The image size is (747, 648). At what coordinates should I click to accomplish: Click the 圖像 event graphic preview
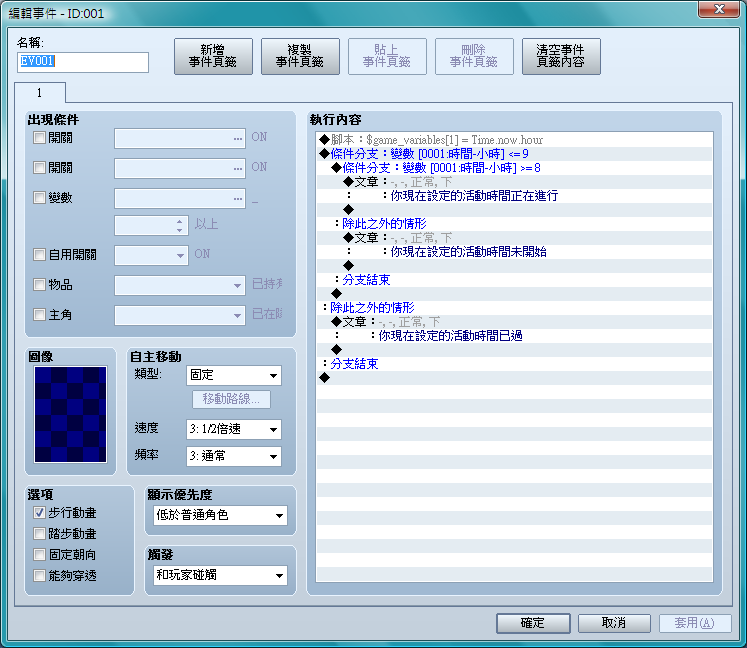pos(71,415)
